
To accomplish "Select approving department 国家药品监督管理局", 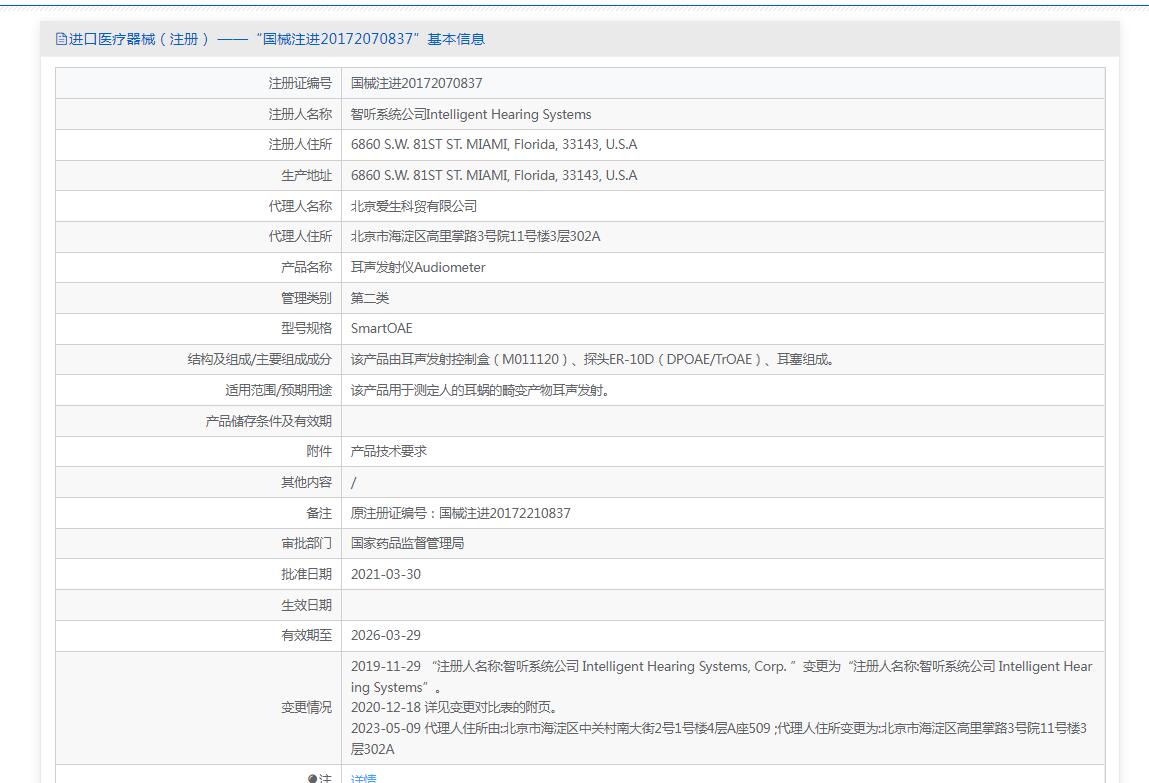I will click(407, 543).
